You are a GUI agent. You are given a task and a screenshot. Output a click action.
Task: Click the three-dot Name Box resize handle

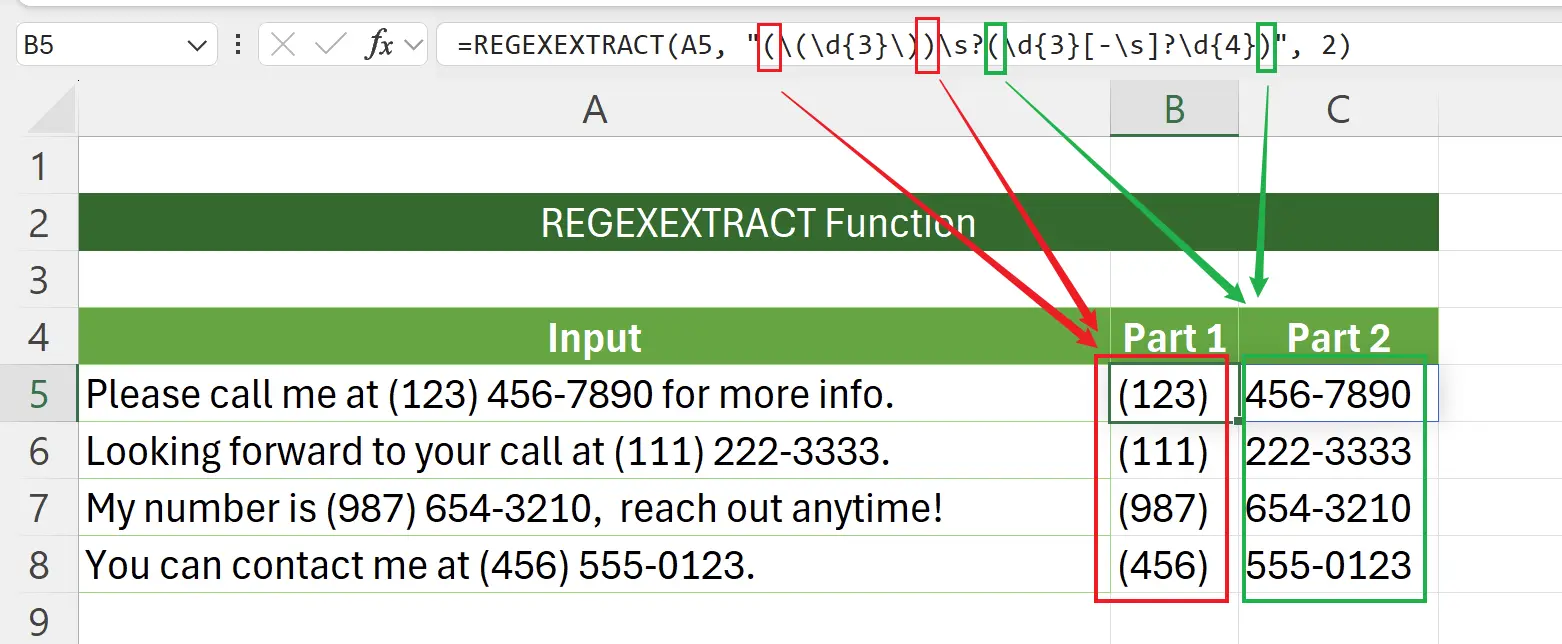click(238, 46)
